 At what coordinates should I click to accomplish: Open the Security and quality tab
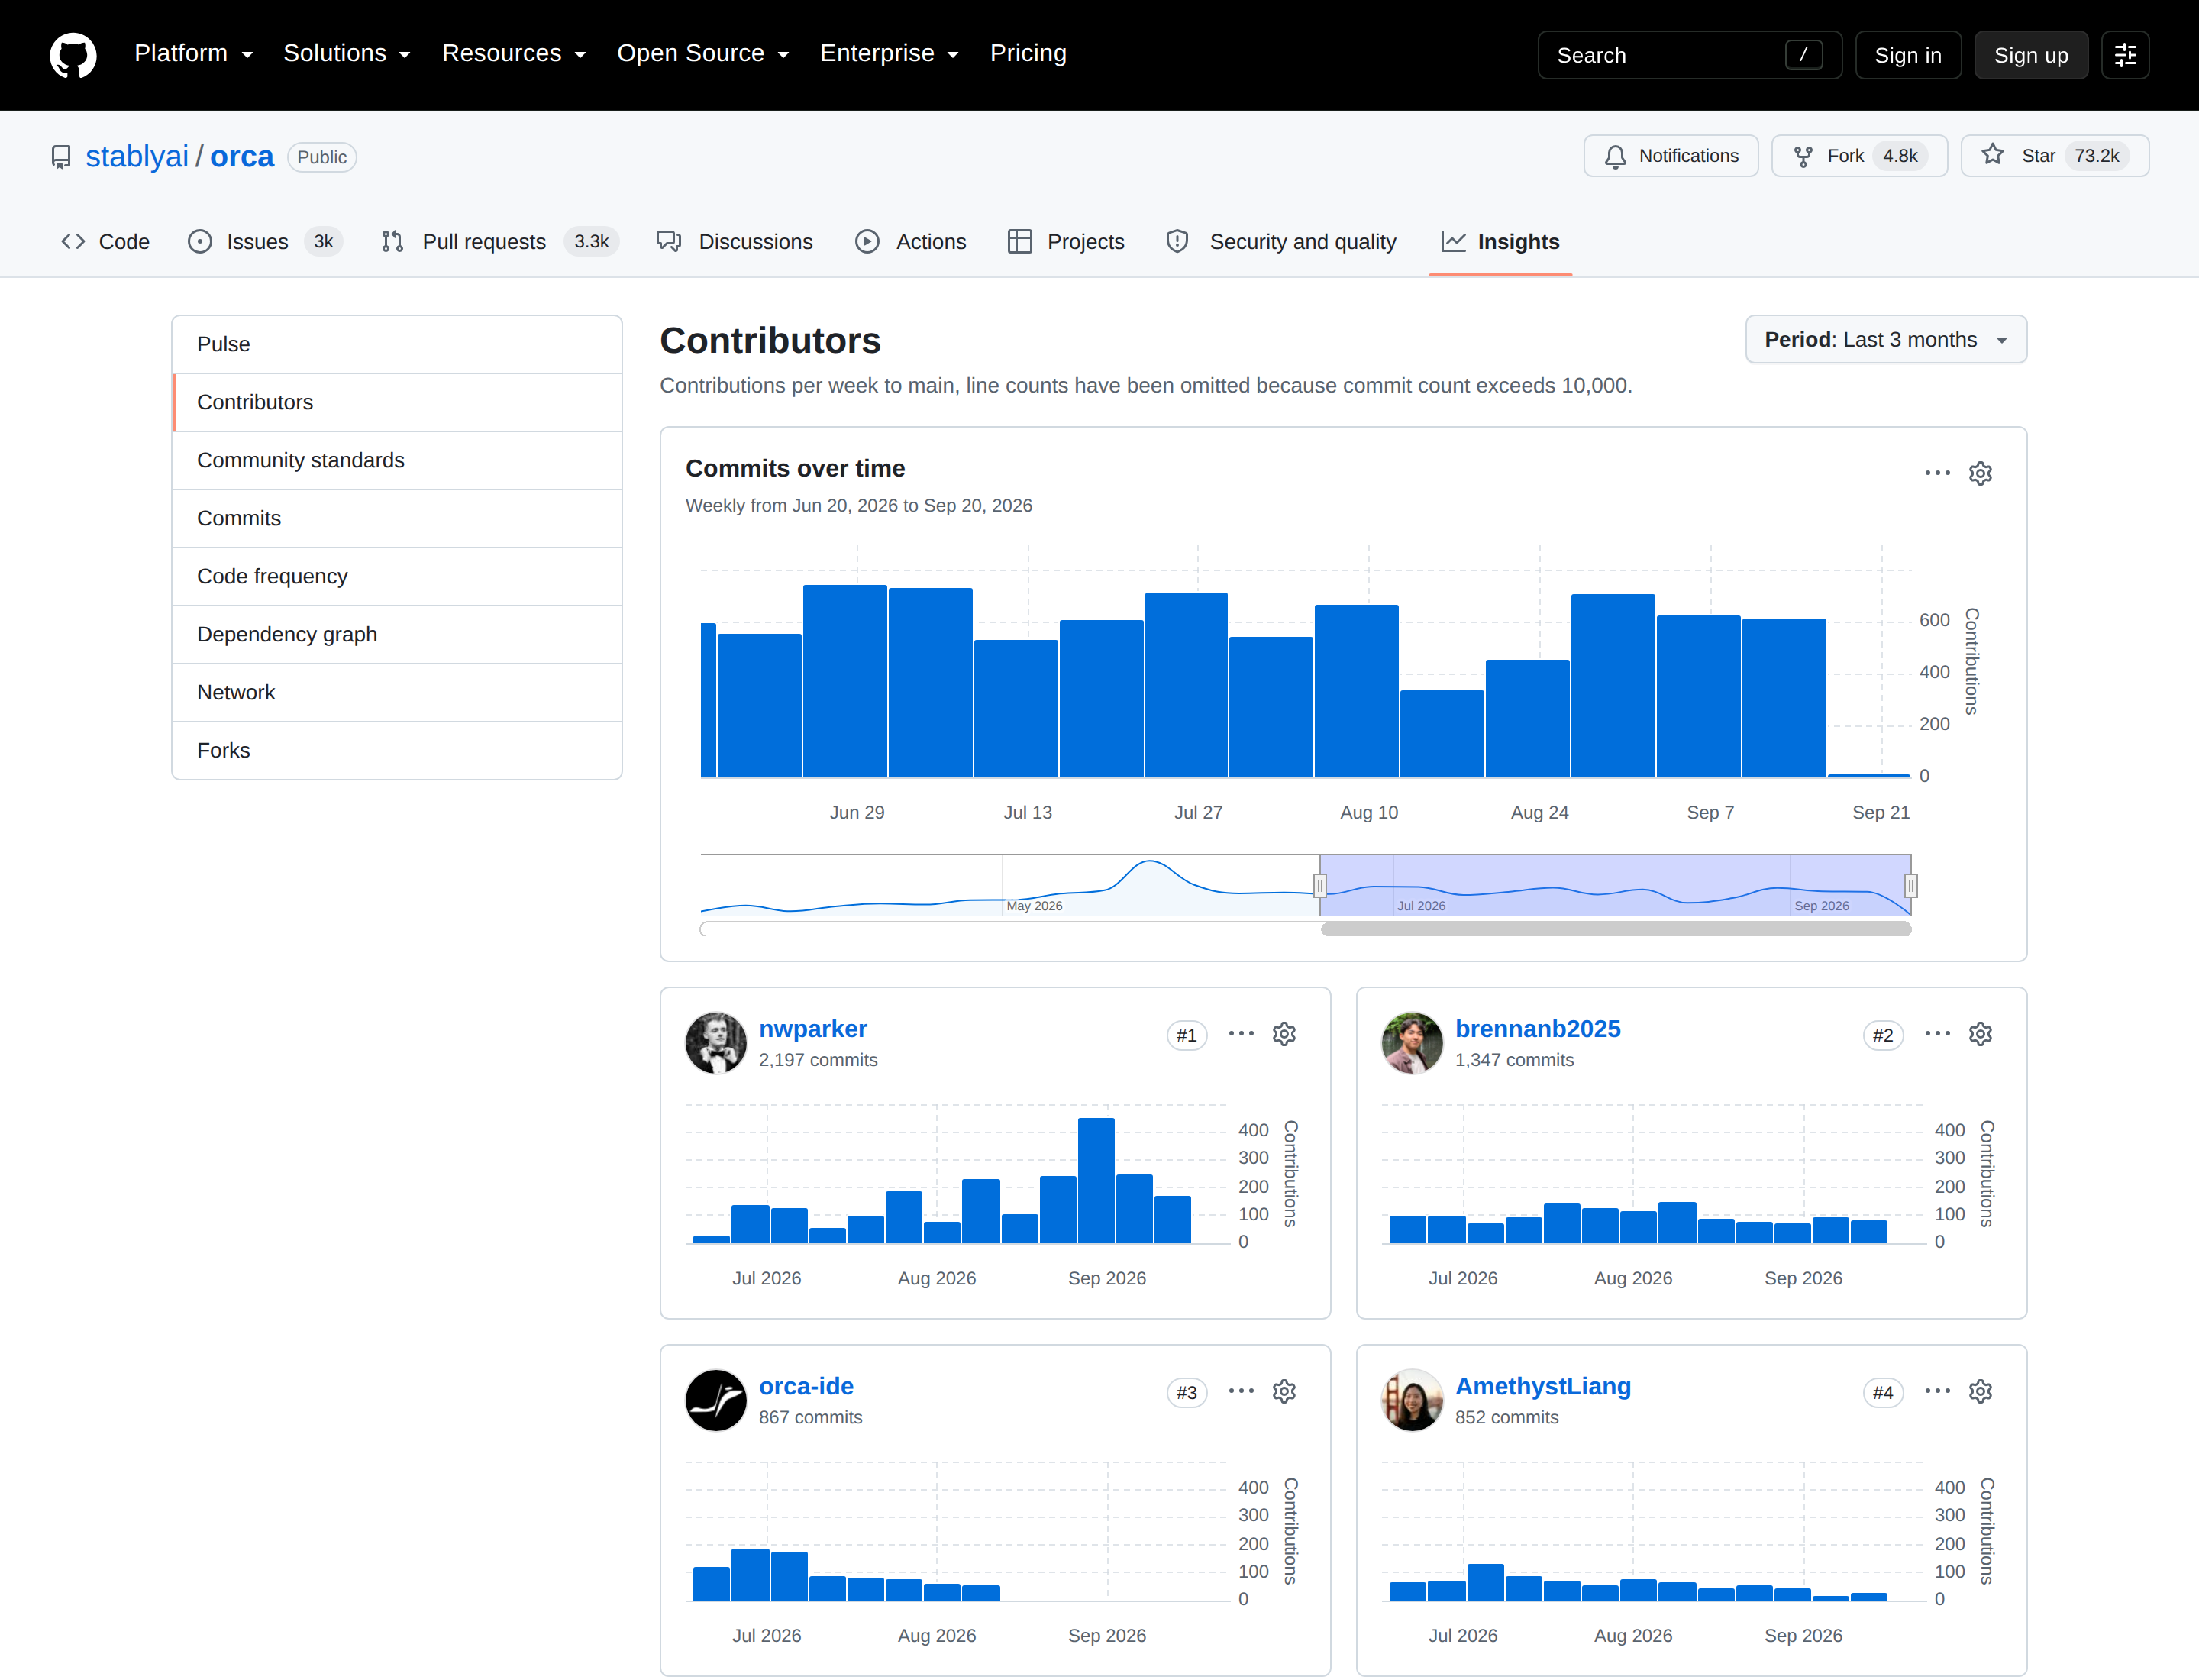(1282, 242)
